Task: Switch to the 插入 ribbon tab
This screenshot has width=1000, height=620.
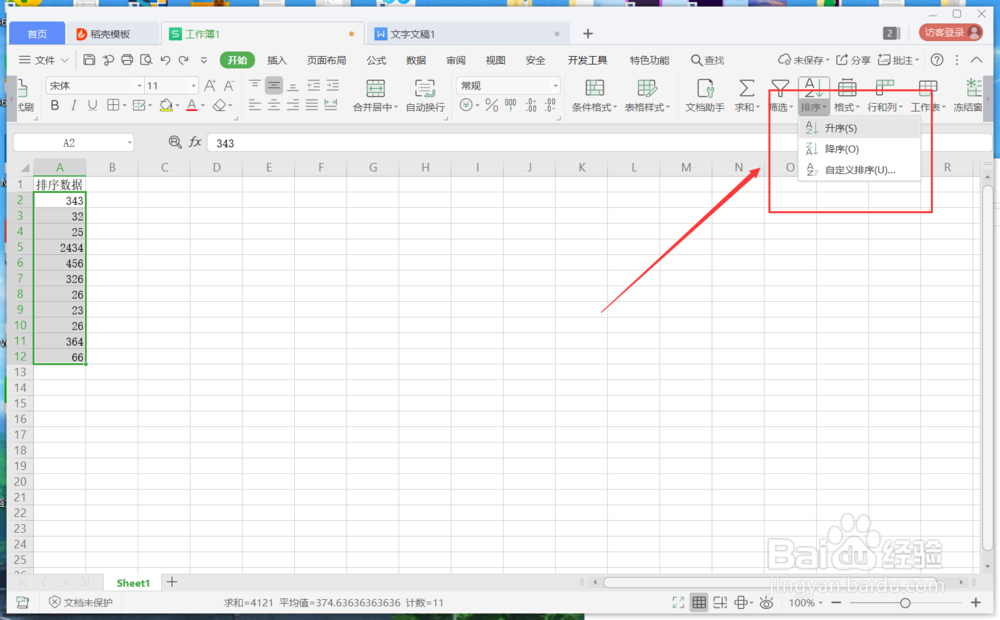Action: click(277, 60)
